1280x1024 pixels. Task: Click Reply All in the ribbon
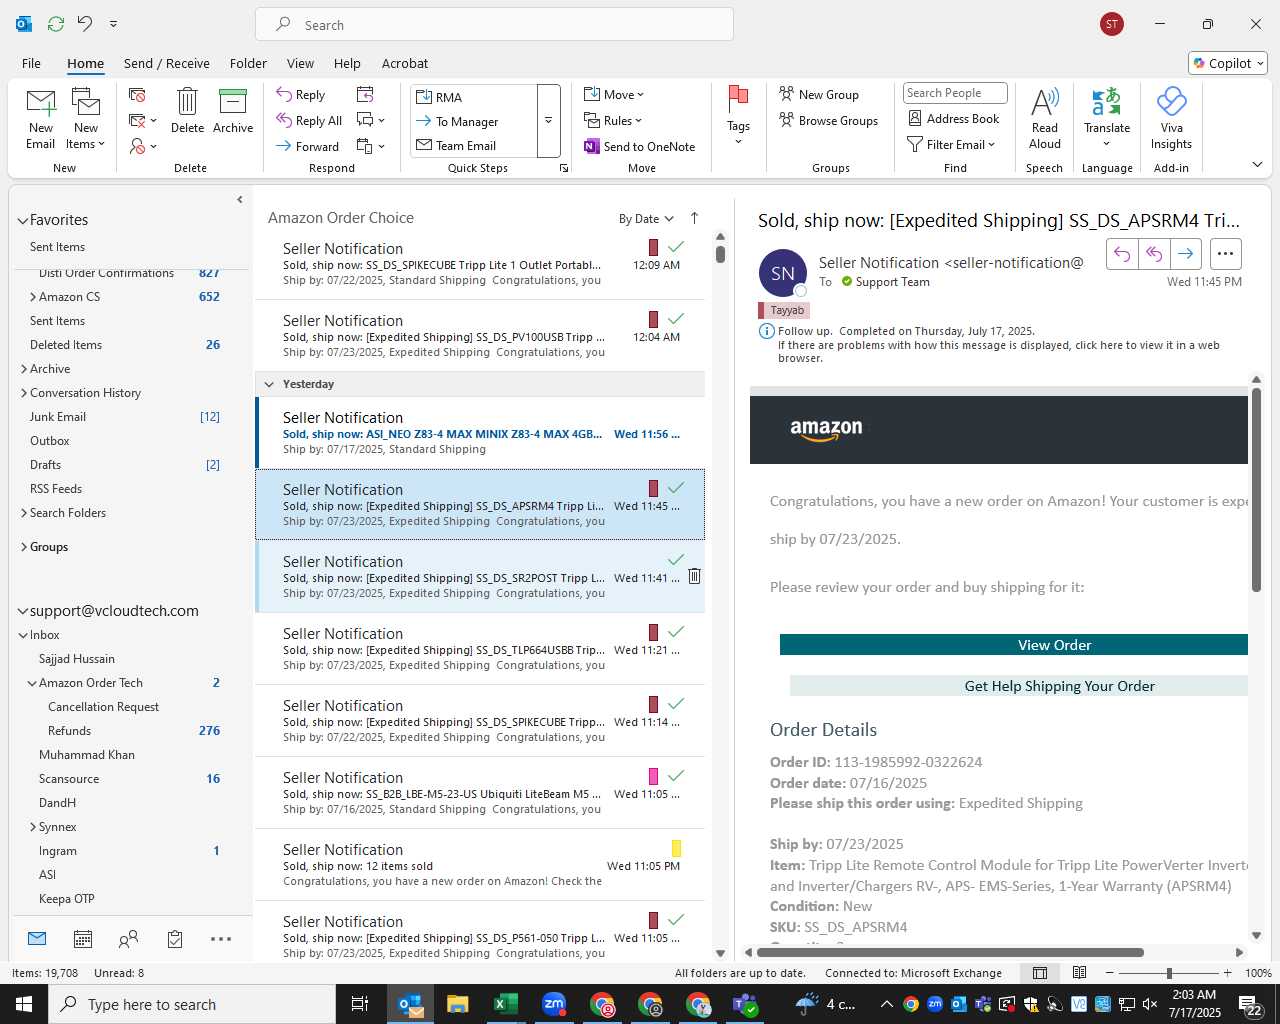309,121
